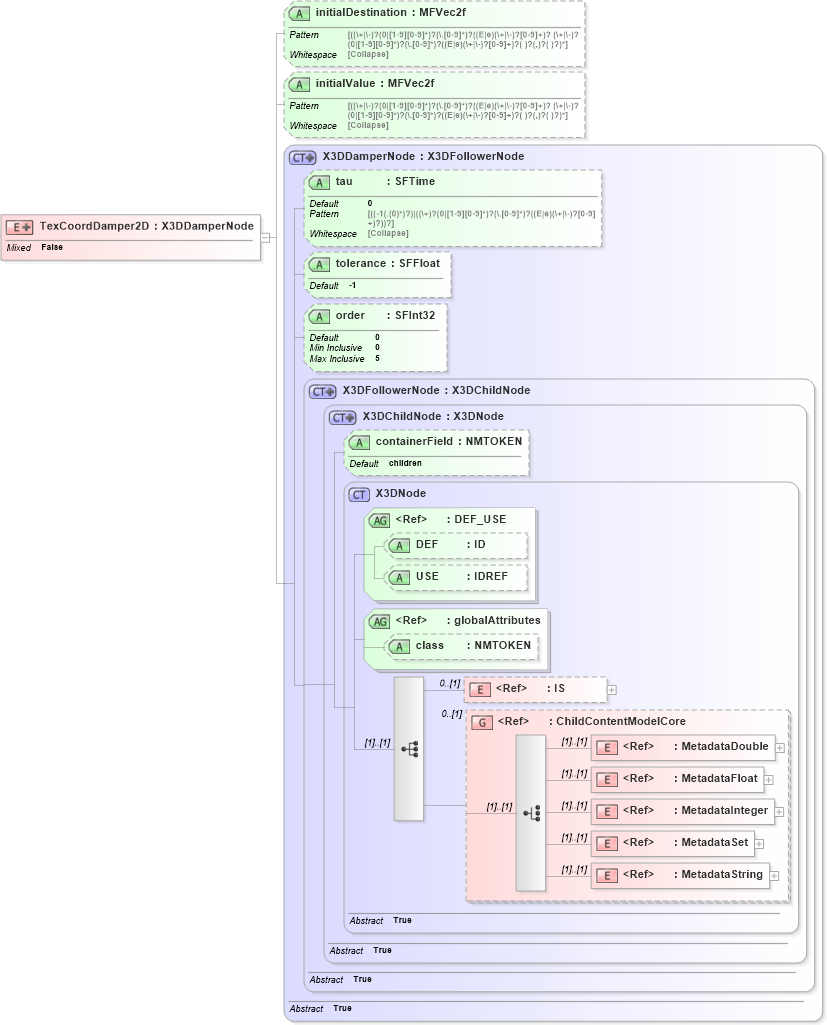Select X3DChildNode : X3DNode header

433,416
